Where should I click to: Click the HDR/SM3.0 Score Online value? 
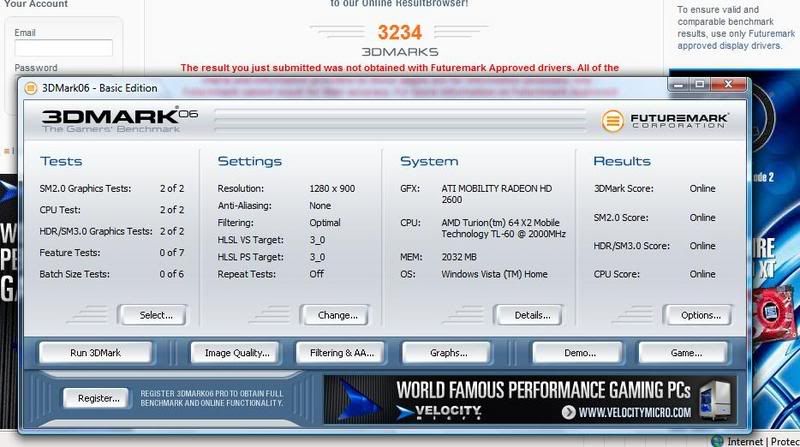702,245
